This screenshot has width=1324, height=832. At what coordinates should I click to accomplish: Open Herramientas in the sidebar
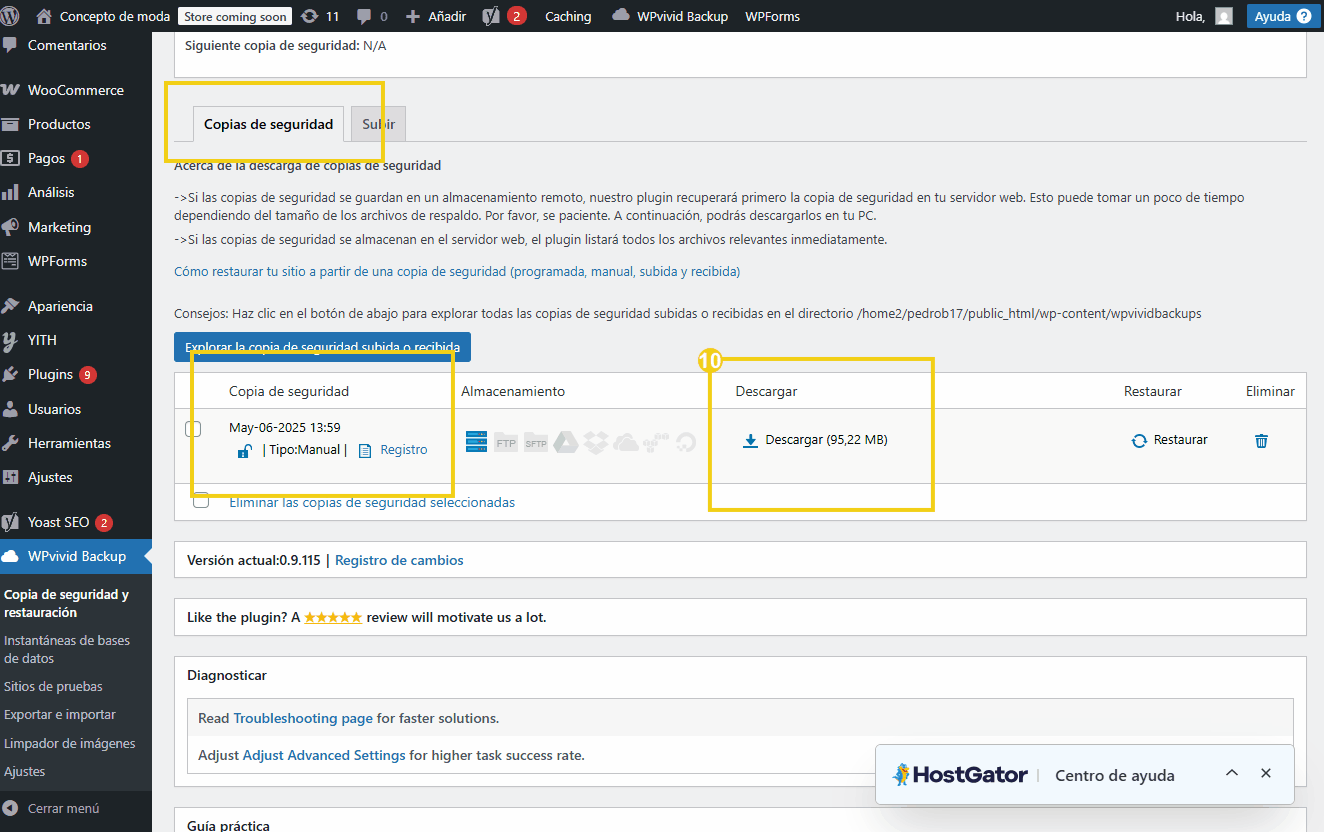tap(69, 443)
